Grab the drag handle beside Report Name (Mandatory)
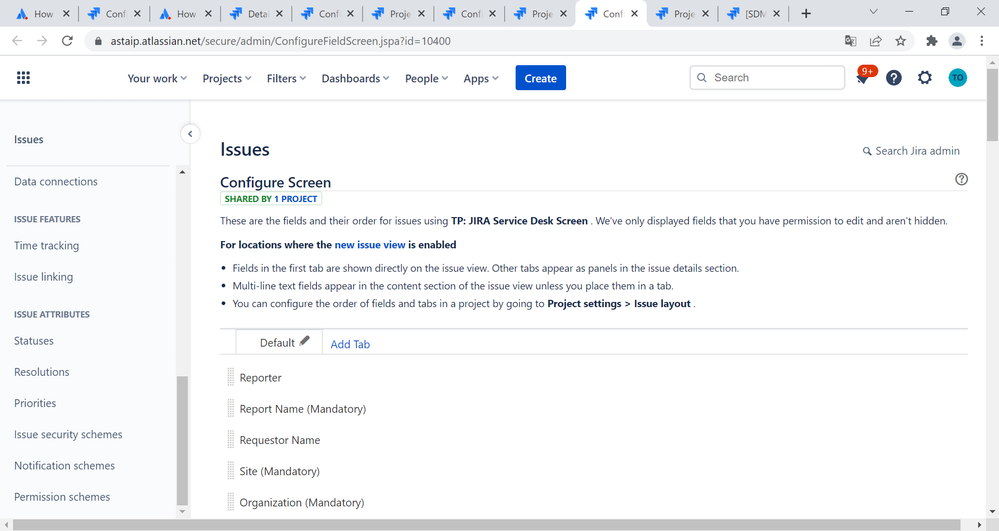The width and height of the screenshot is (999, 531). (x=231, y=409)
